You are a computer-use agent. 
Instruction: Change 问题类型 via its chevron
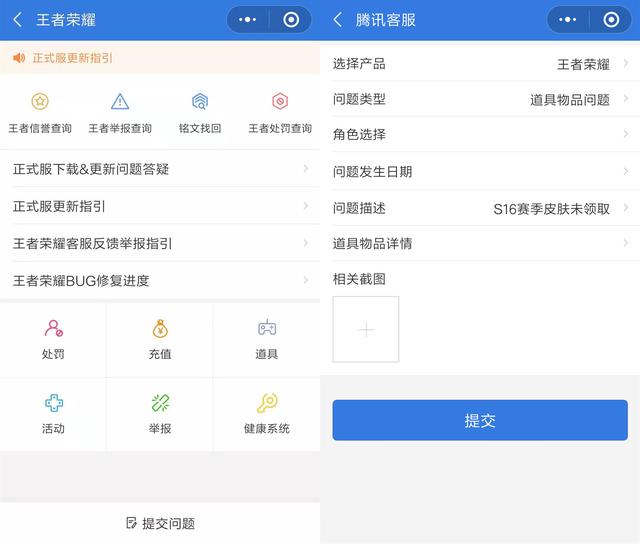click(x=626, y=98)
